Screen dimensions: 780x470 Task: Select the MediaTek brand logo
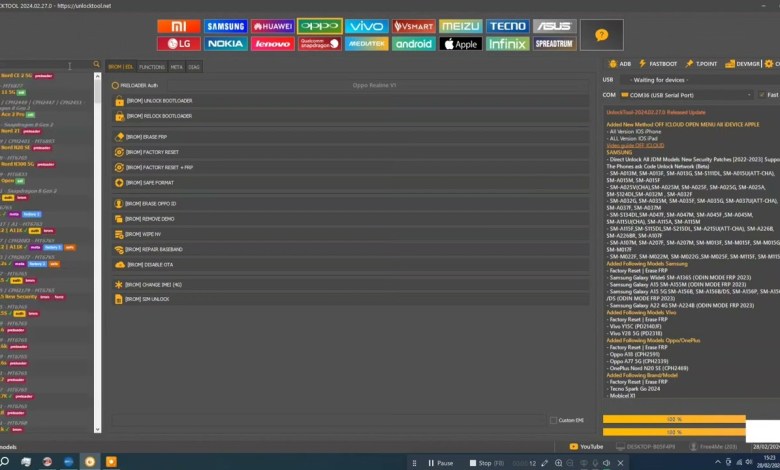(367, 44)
